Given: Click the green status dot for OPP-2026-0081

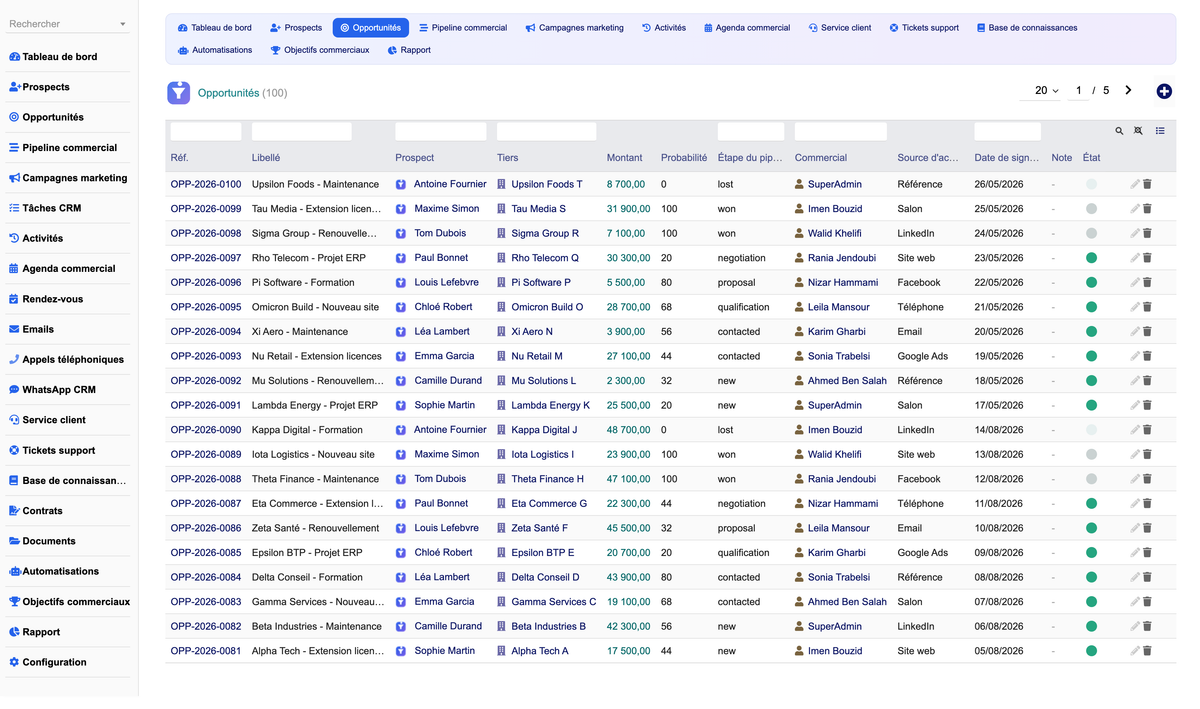Looking at the screenshot, I should [x=1091, y=651].
